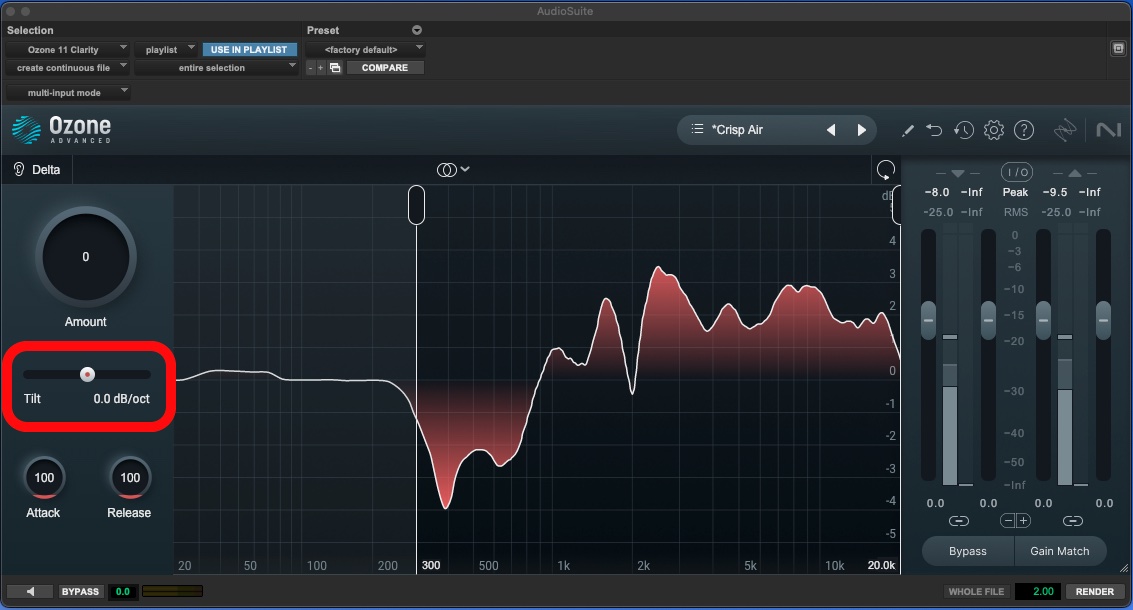Open Ozone settings gear

click(993, 130)
